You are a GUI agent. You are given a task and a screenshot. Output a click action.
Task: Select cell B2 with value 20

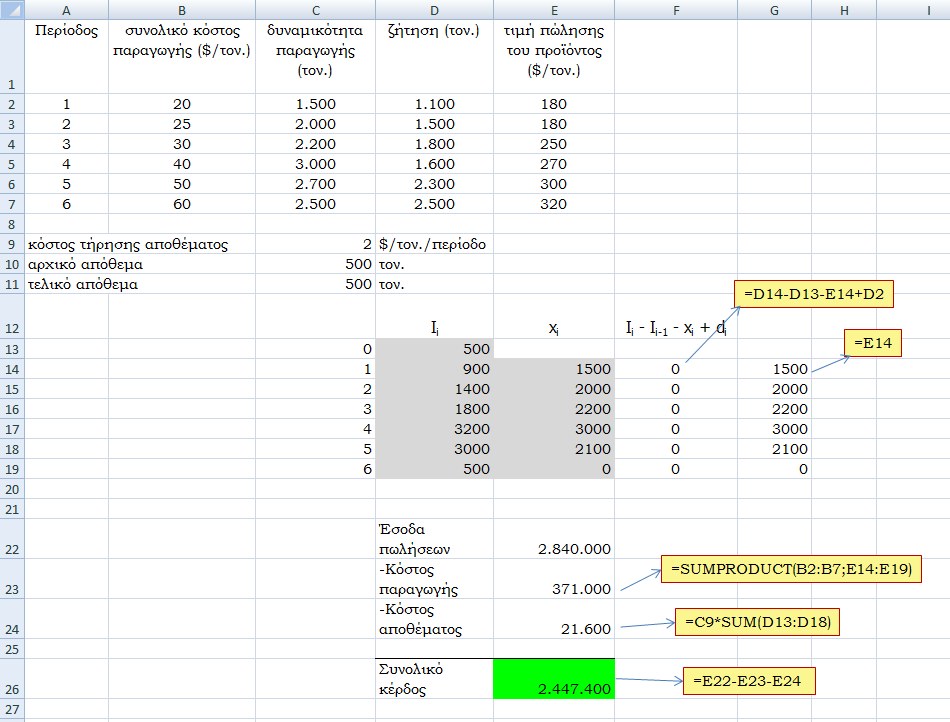pyautogui.click(x=182, y=104)
